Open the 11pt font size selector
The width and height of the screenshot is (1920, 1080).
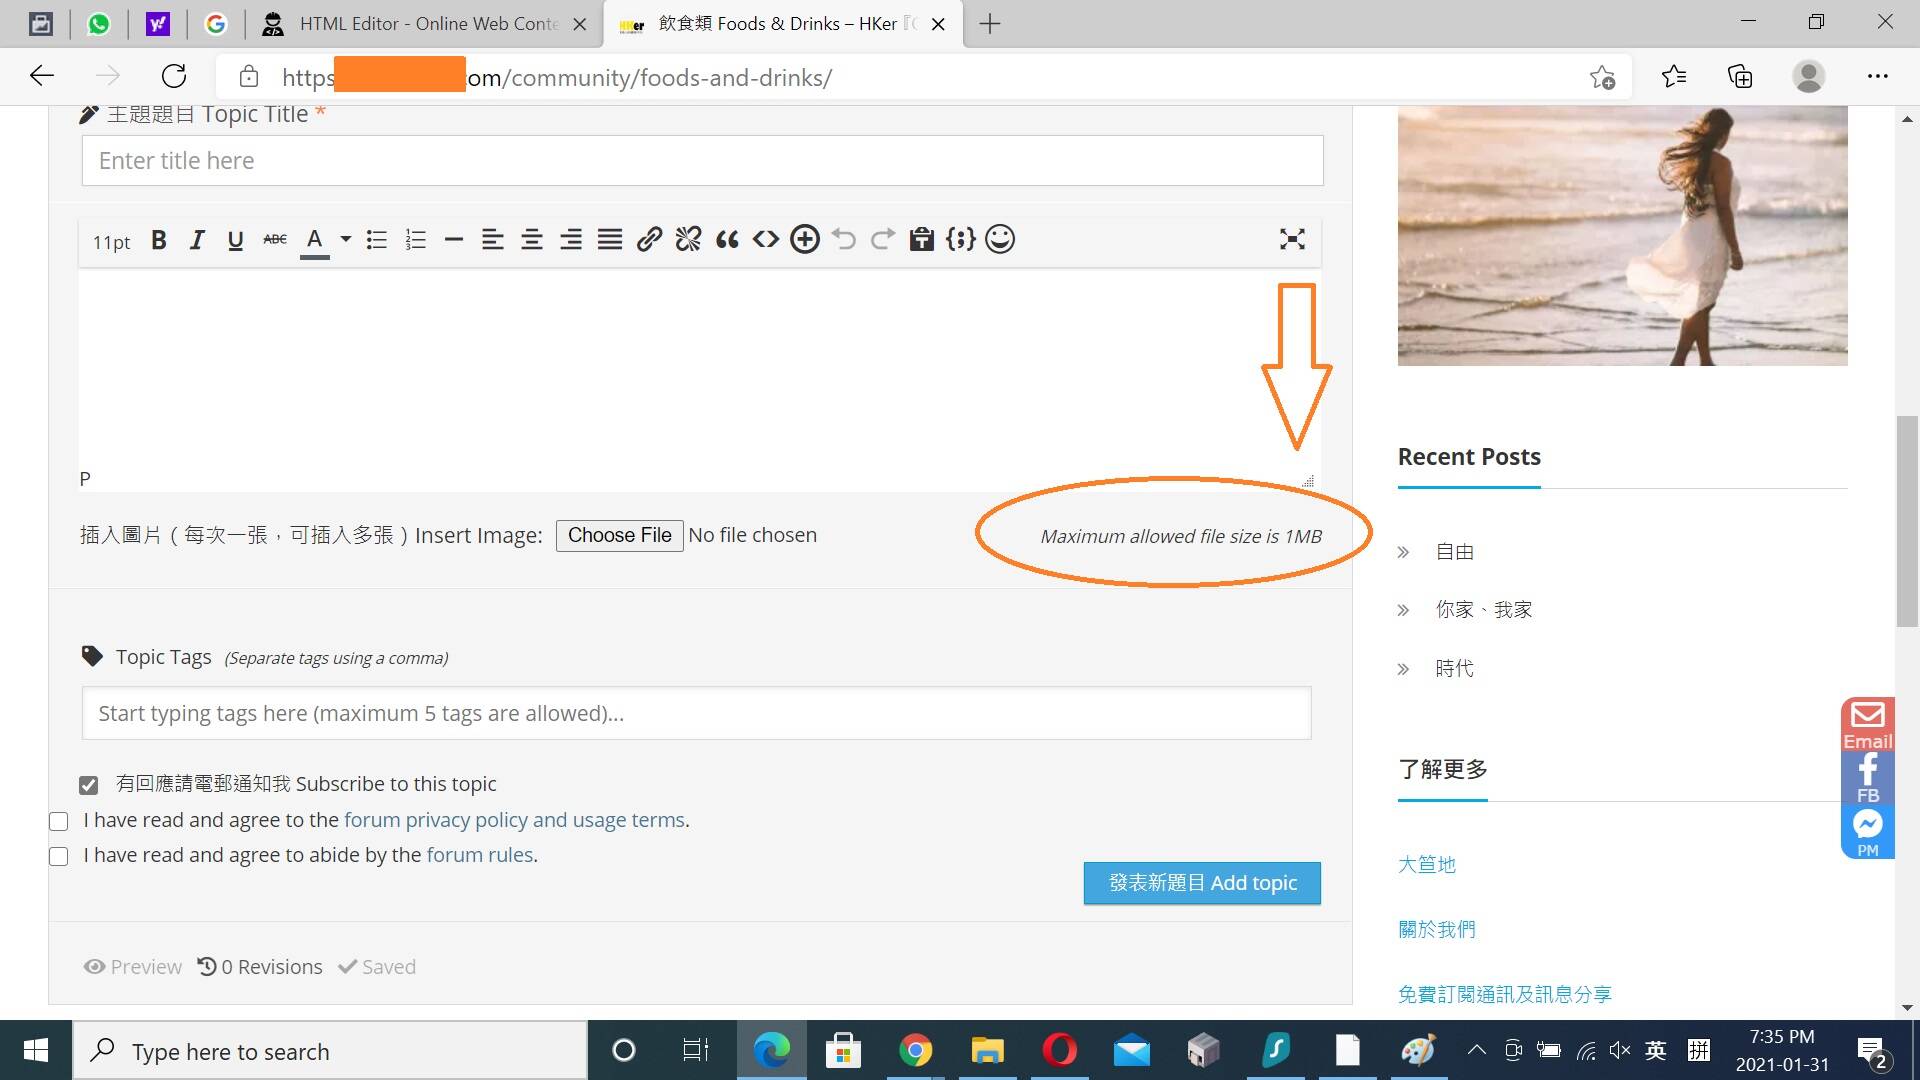(x=111, y=241)
